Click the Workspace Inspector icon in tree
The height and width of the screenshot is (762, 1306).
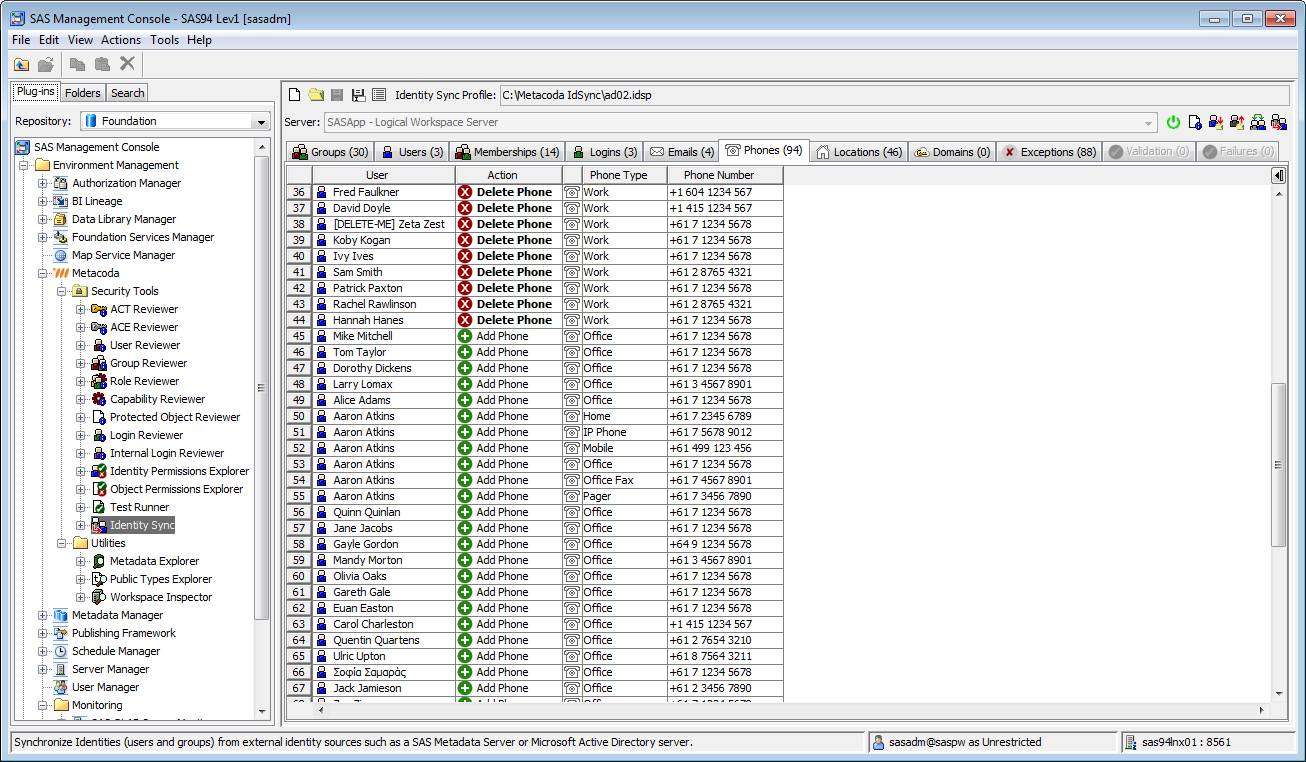pos(99,597)
